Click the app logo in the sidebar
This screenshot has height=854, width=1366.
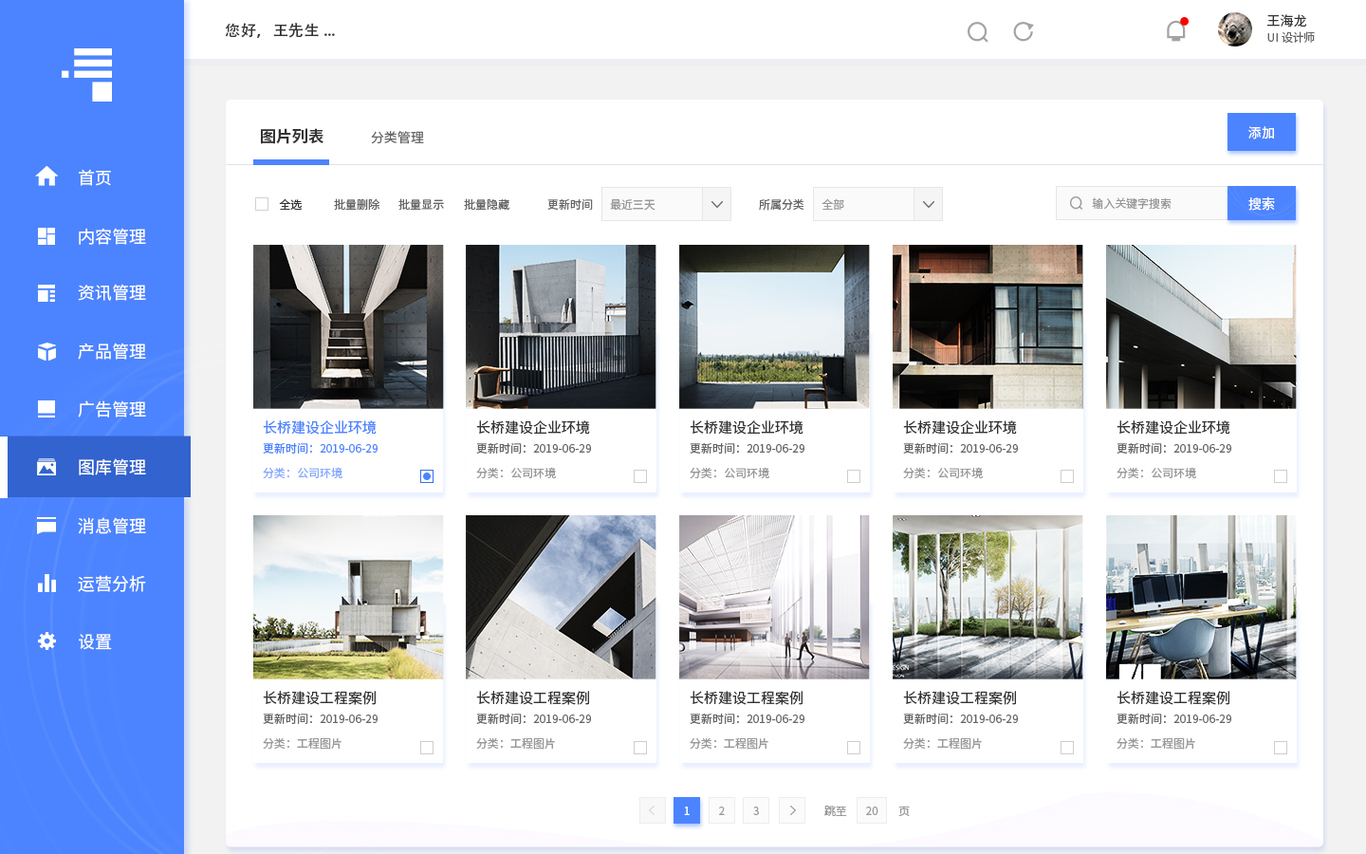pyautogui.click(x=88, y=75)
